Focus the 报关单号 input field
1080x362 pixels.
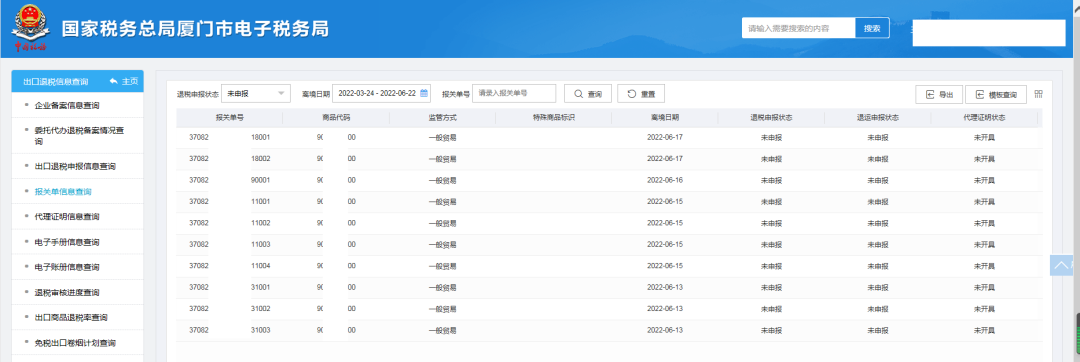514,93
